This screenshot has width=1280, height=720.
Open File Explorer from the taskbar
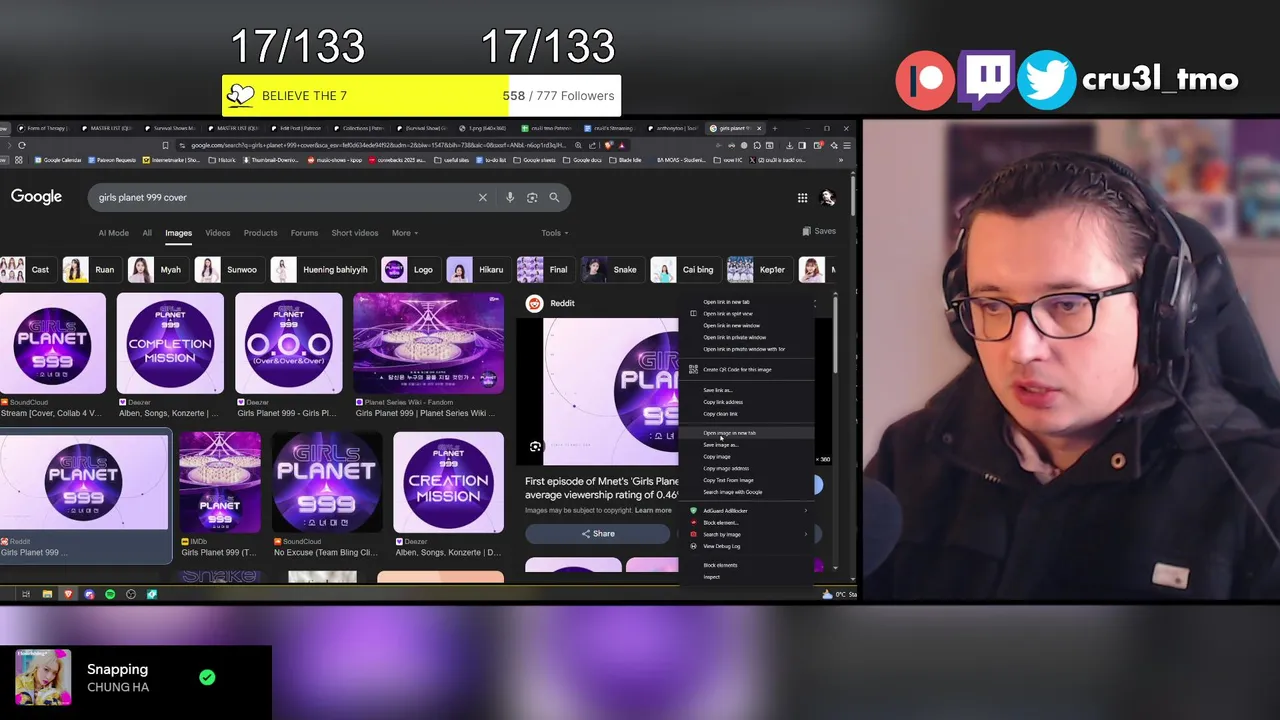47,594
